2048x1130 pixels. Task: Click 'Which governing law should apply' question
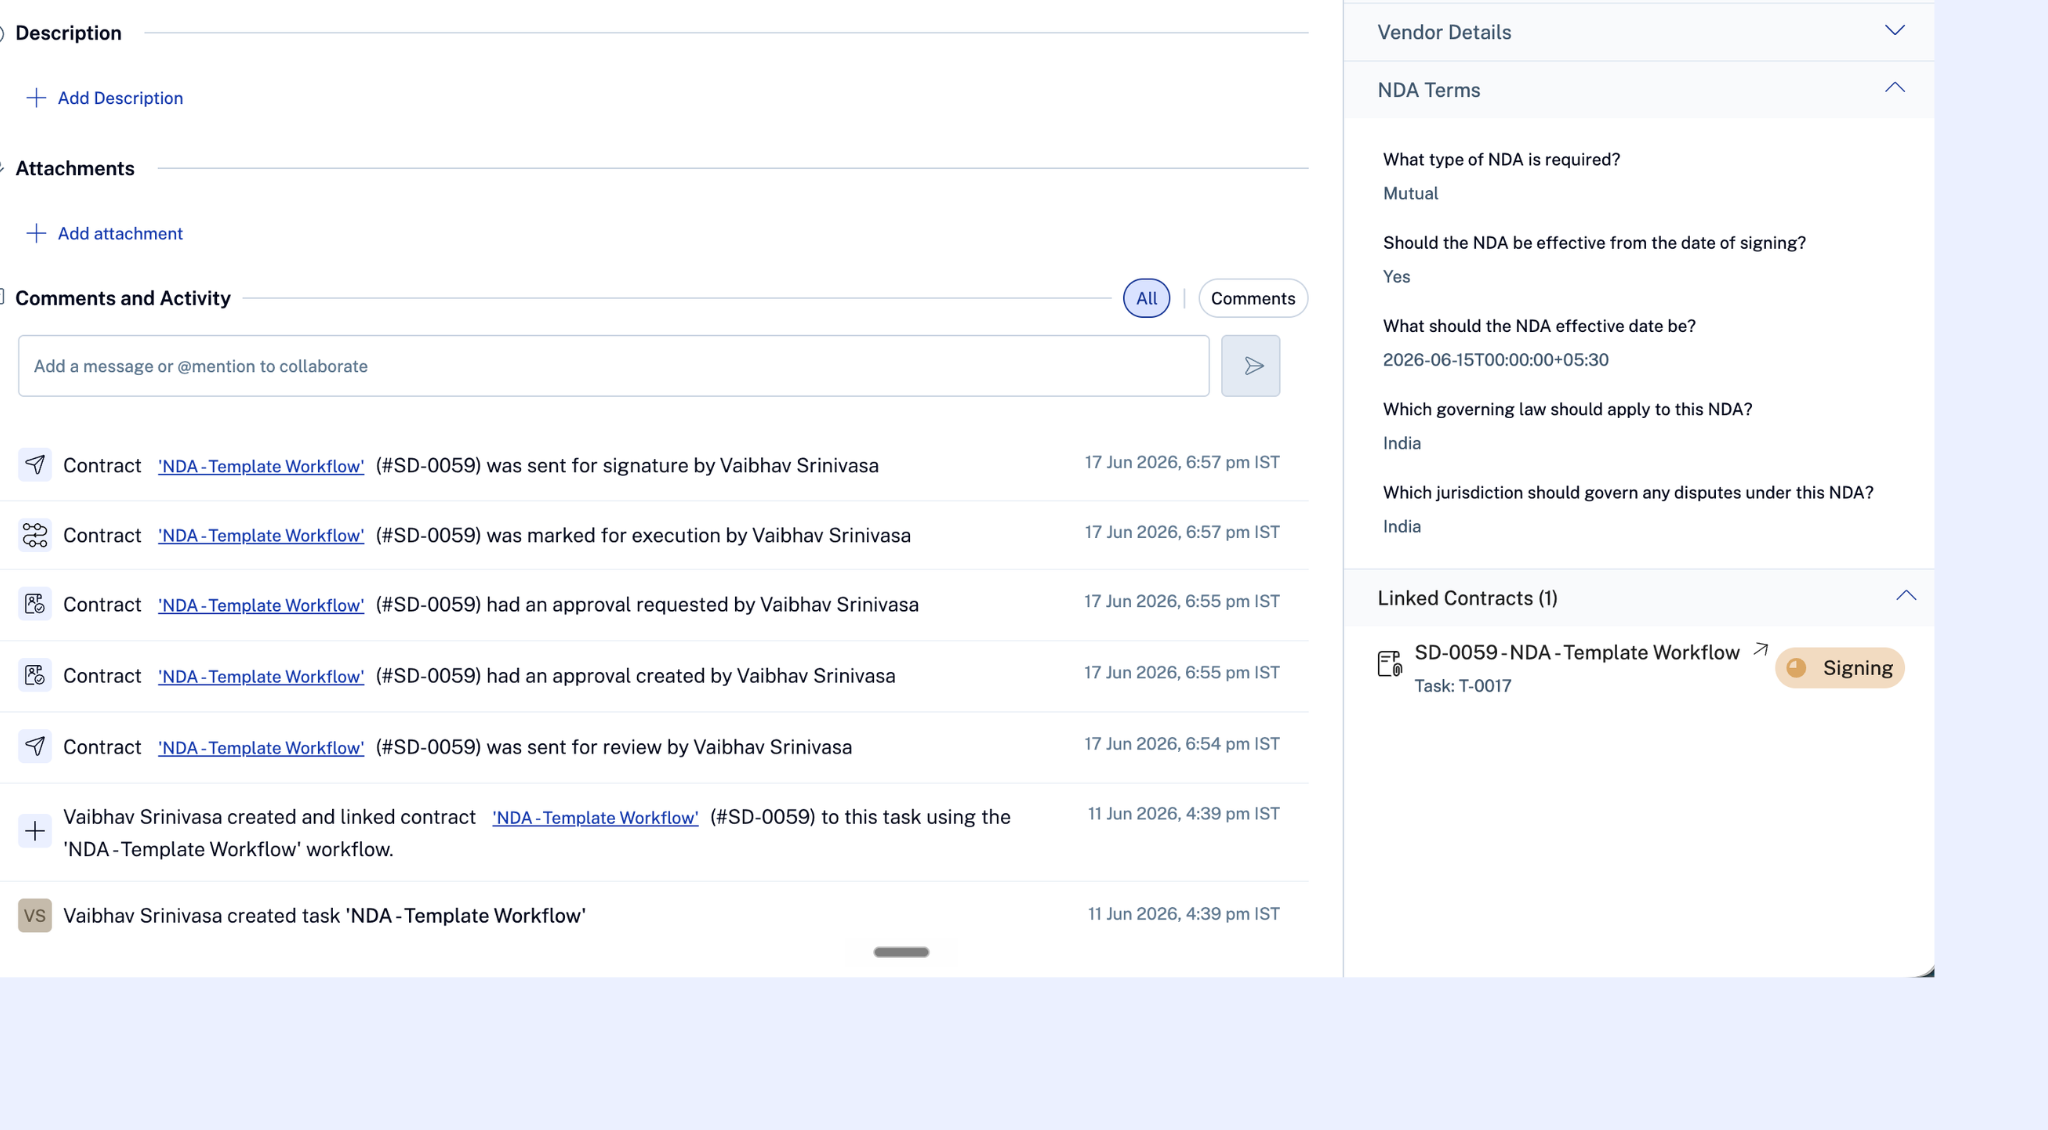click(x=1567, y=409)
